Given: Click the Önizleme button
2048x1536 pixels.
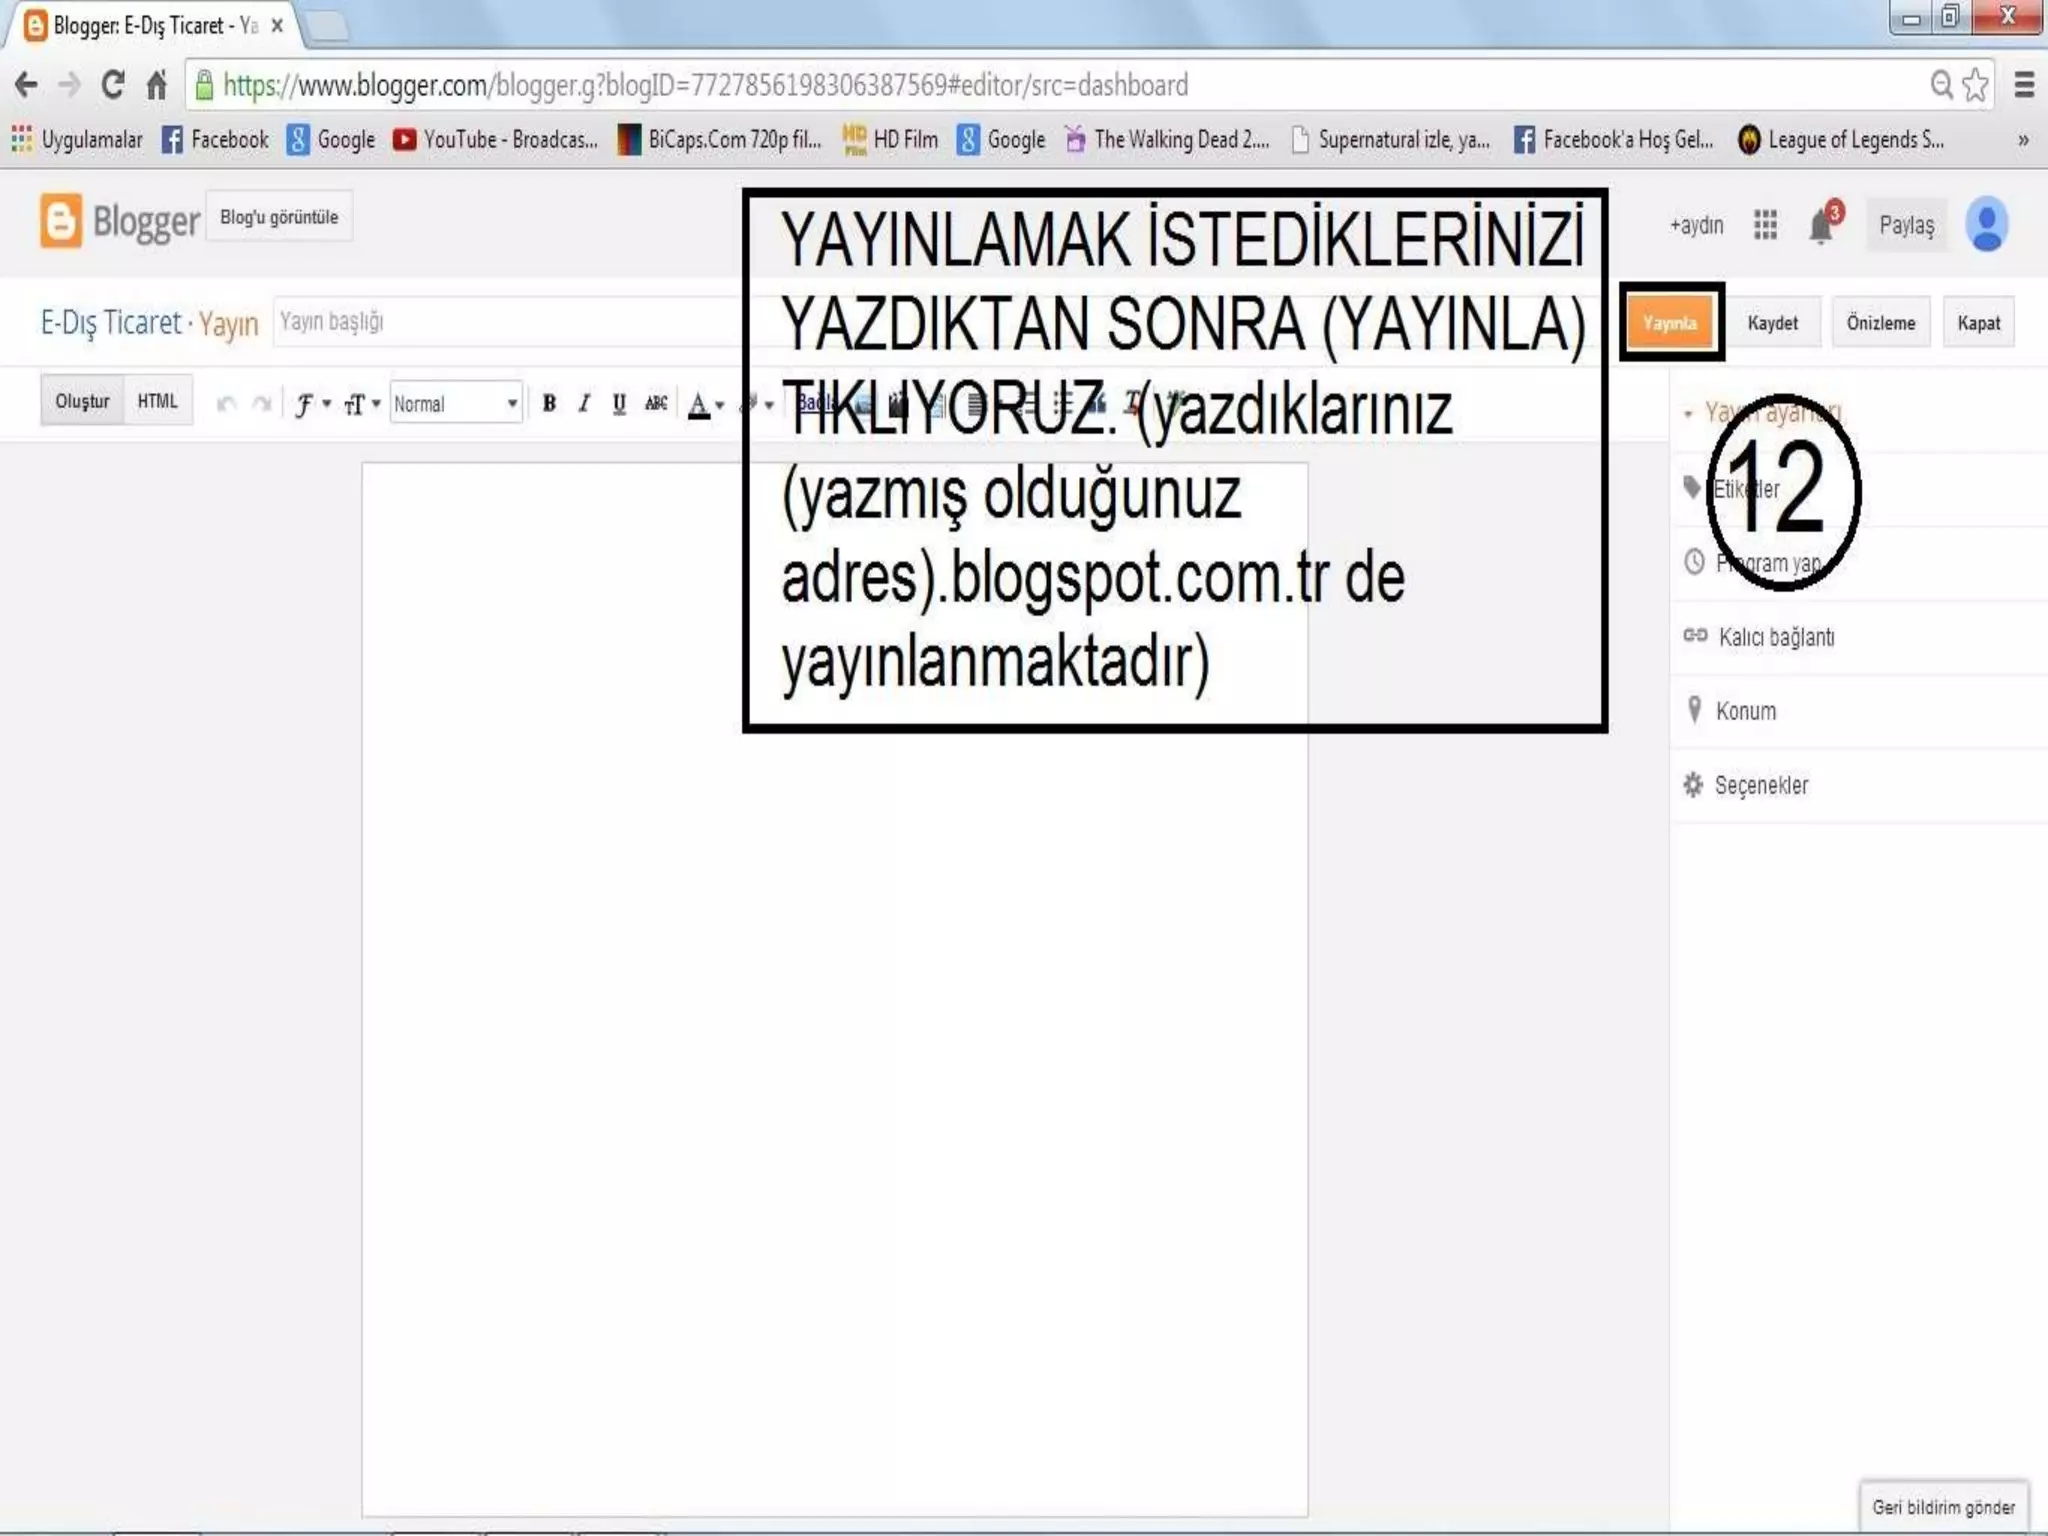Looking at the screenshot, I should [1880, 323].
